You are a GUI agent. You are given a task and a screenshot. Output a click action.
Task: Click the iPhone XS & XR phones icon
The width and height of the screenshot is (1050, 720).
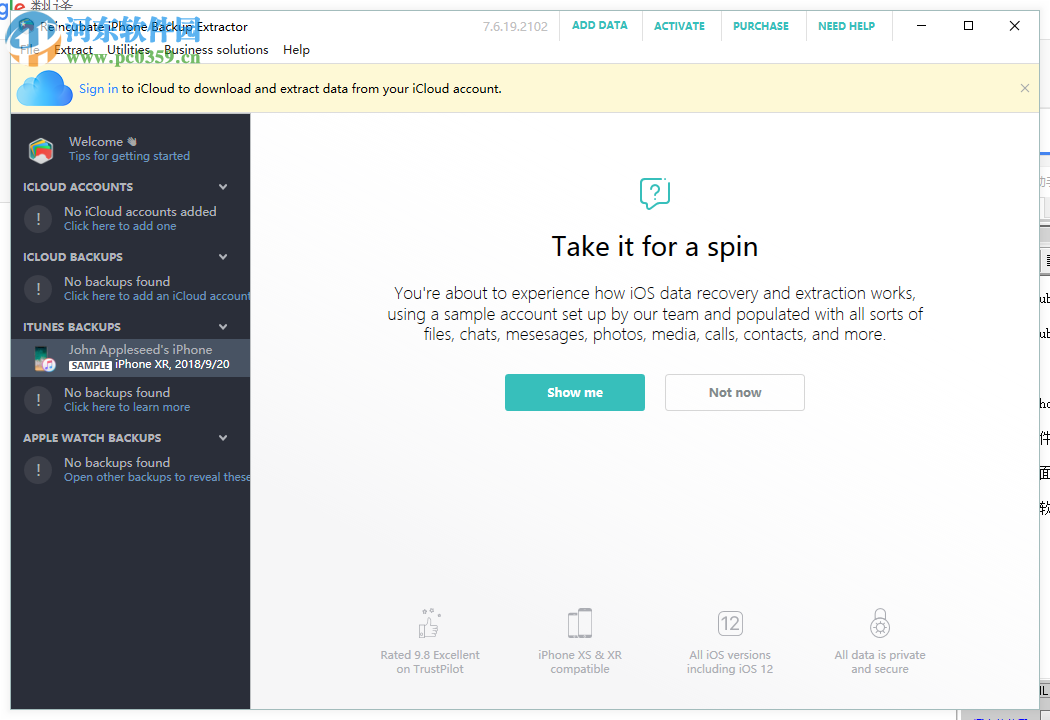click(580, 624)
